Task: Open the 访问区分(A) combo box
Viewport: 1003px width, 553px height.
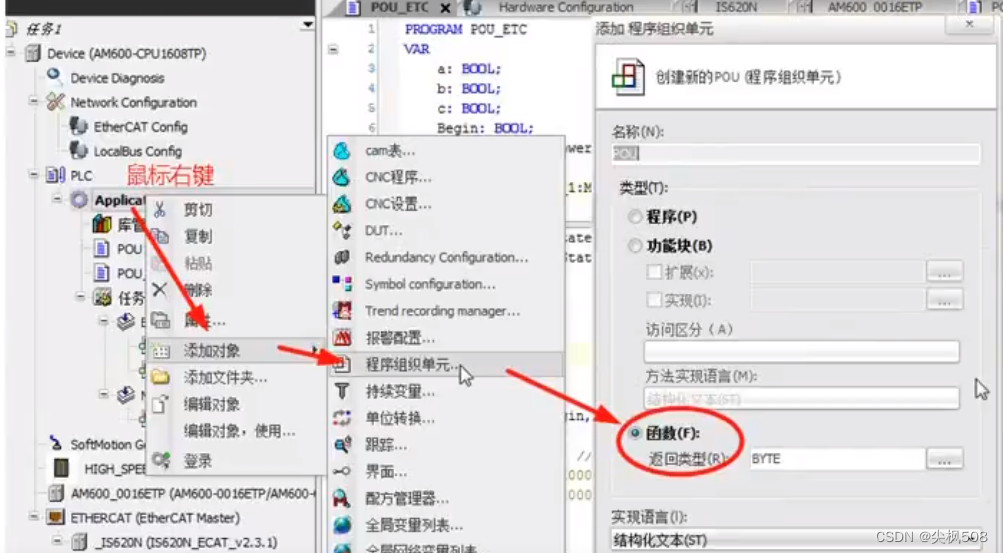Action: coord(802,351)
